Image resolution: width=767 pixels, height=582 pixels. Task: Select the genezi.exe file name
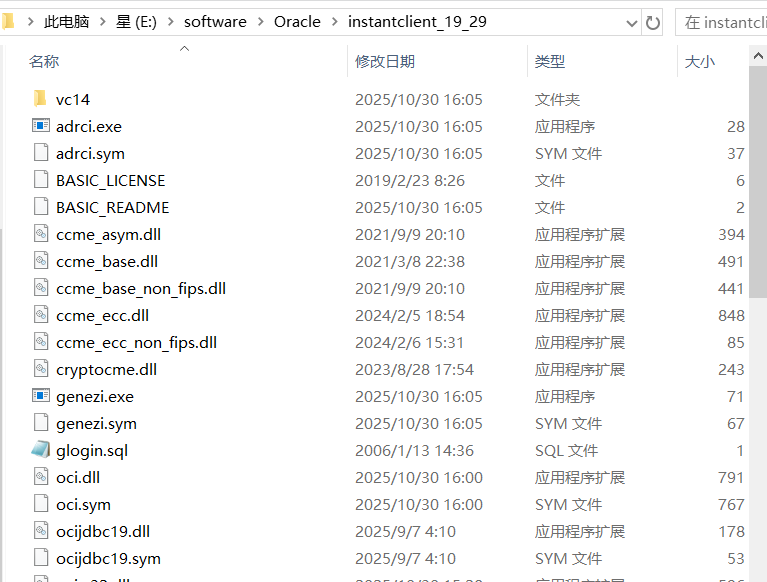click(95, 397)
